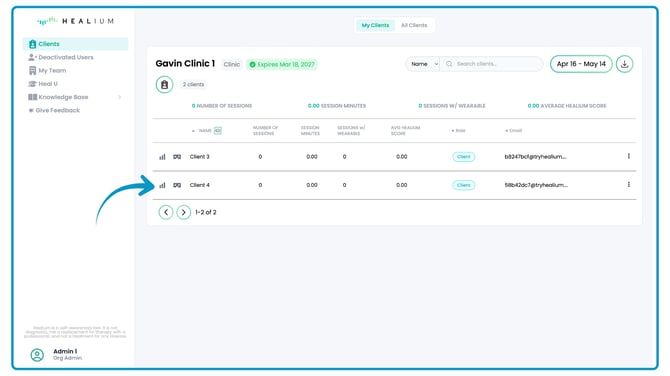Click the Clients clipboard sidebar icon
This screenshot has width=670, height=376.
point(32,44)
